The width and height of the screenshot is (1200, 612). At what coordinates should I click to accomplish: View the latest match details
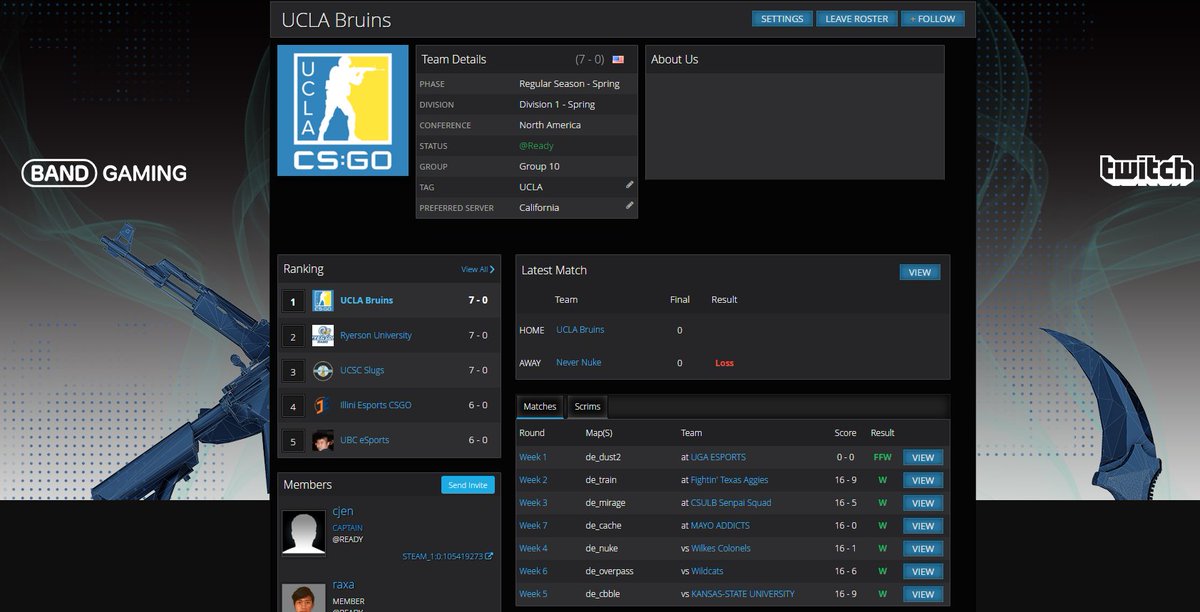(920, 272)
